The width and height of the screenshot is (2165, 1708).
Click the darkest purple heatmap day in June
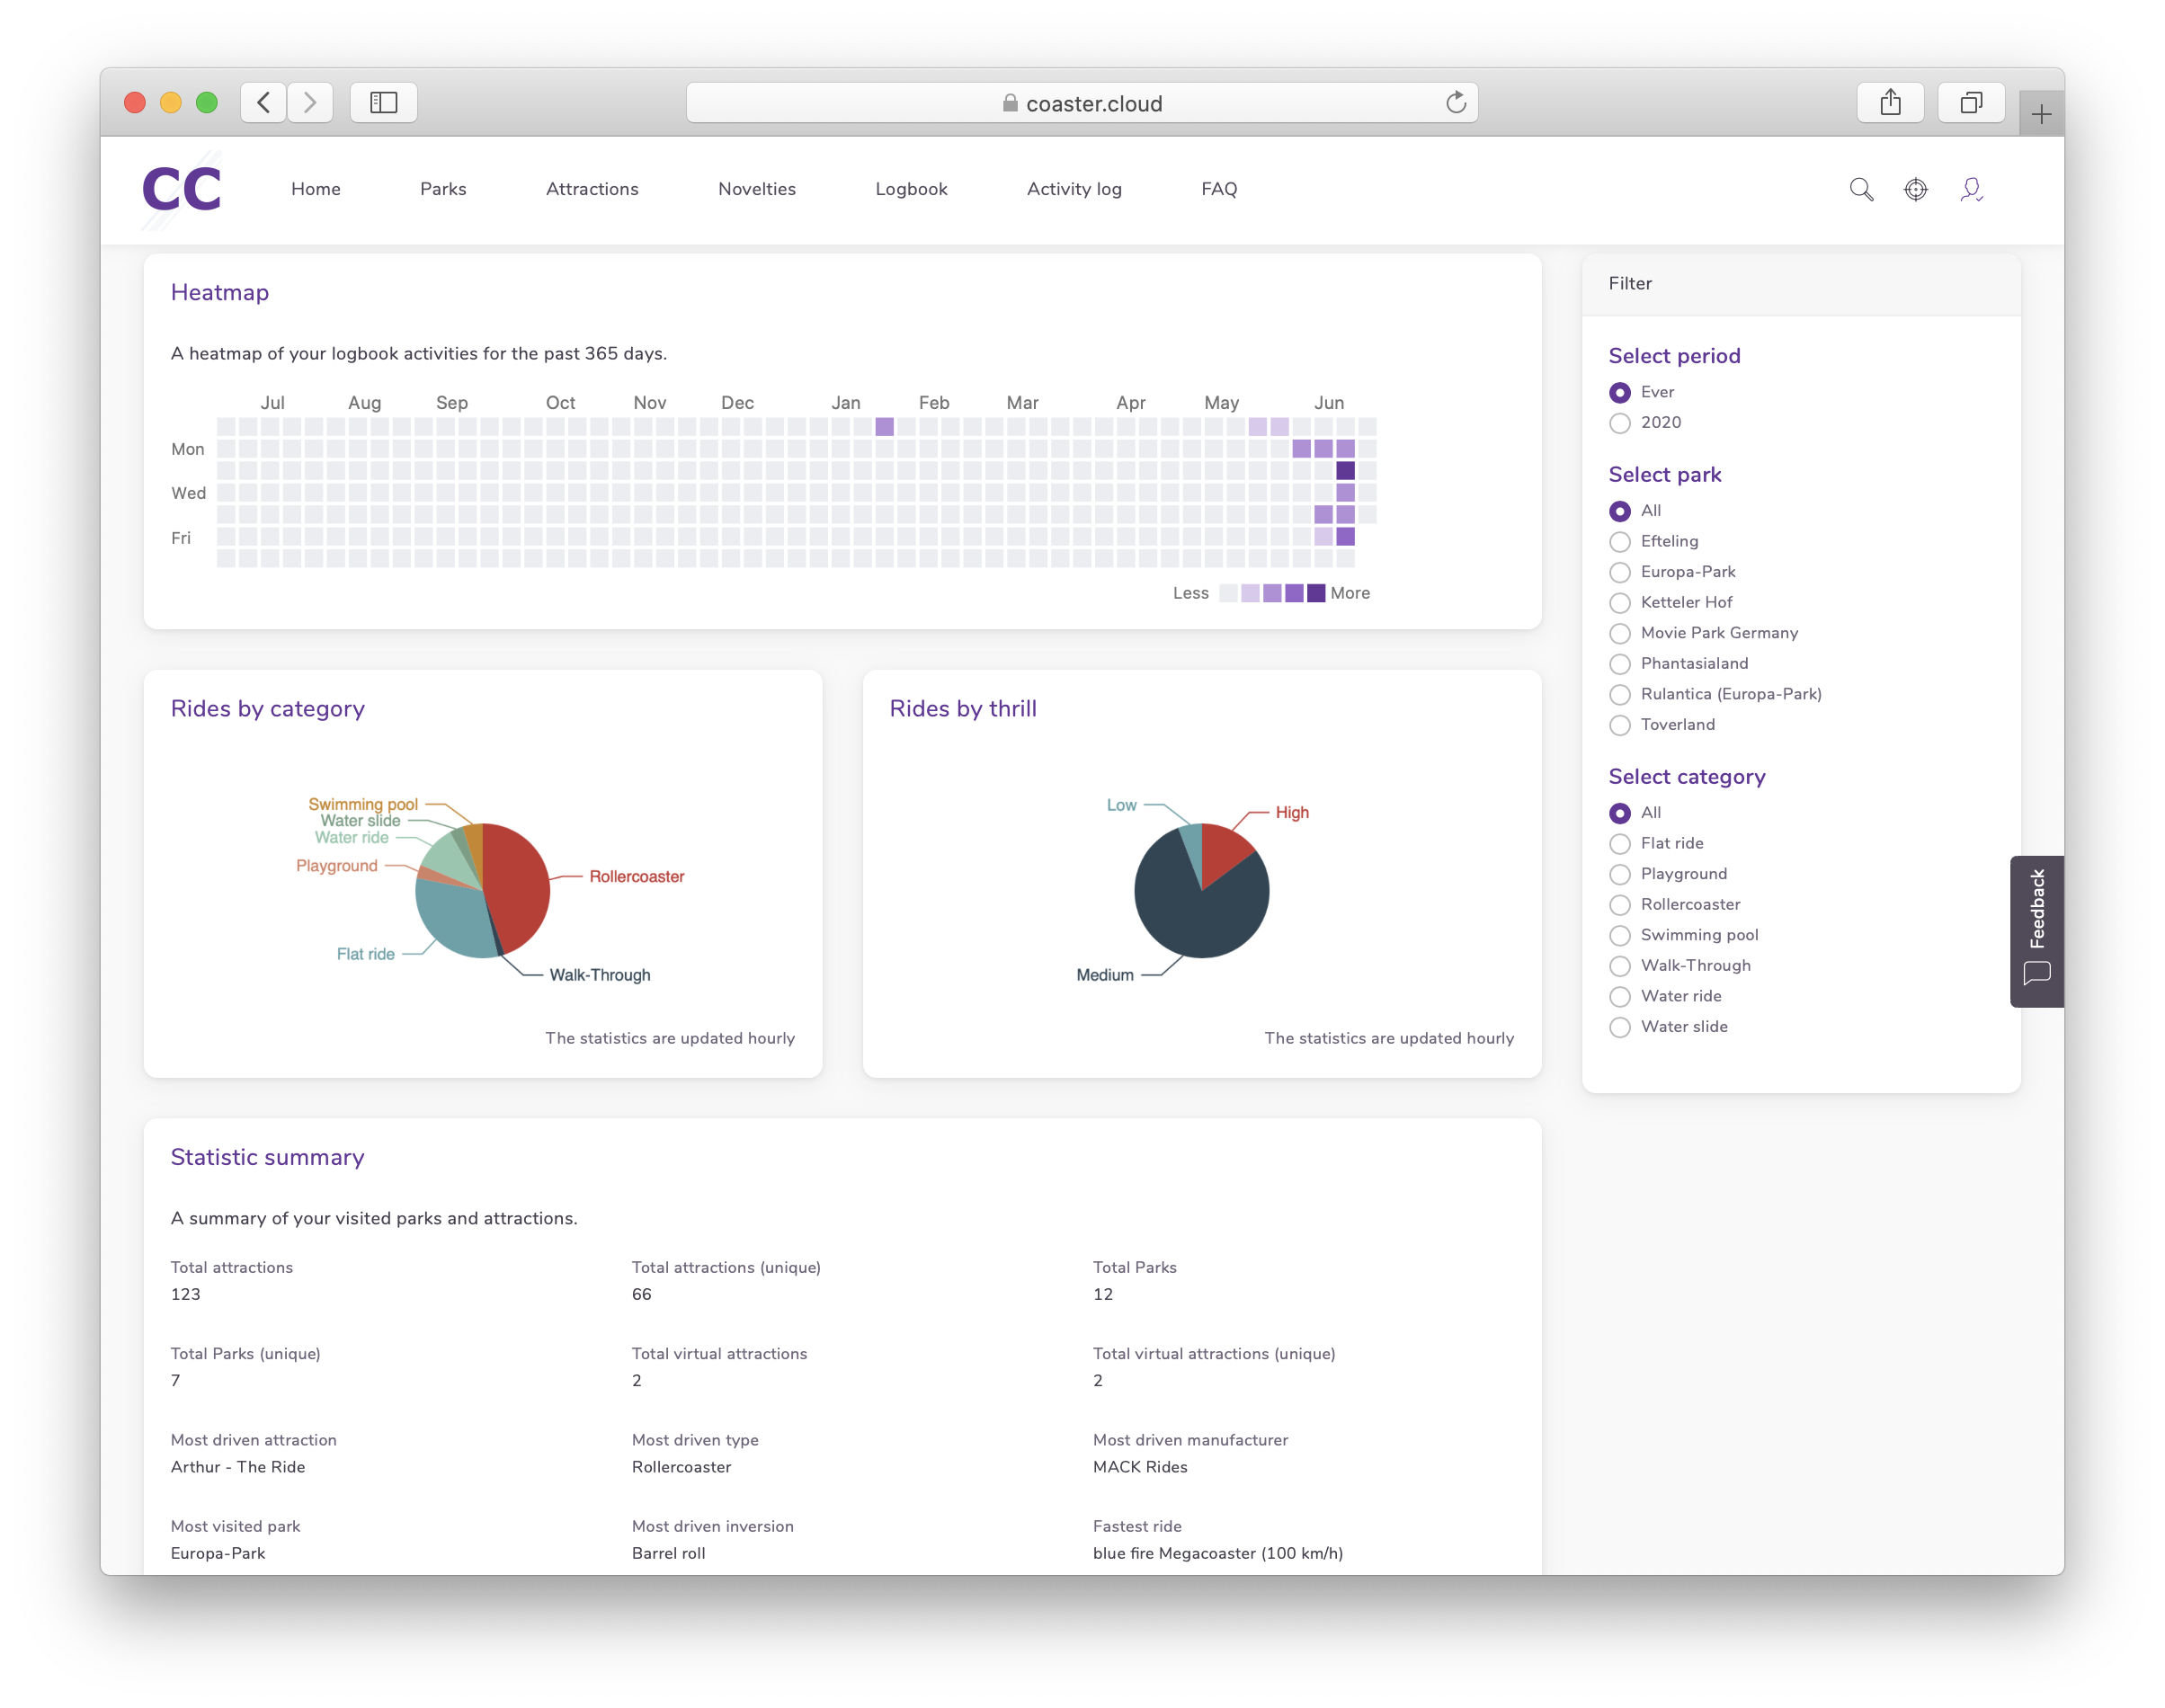1345,470
